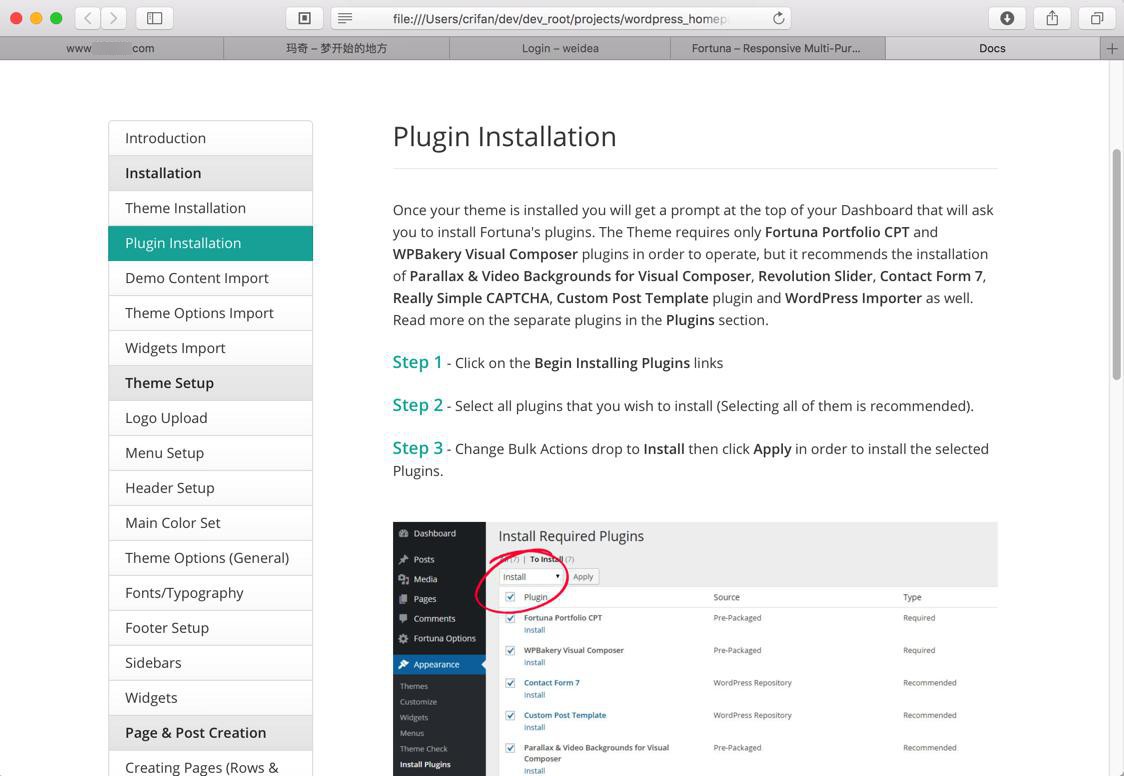Open Main Color Set in sidebar
This screenshot has width=1124, height=776.
coord(210,523)
